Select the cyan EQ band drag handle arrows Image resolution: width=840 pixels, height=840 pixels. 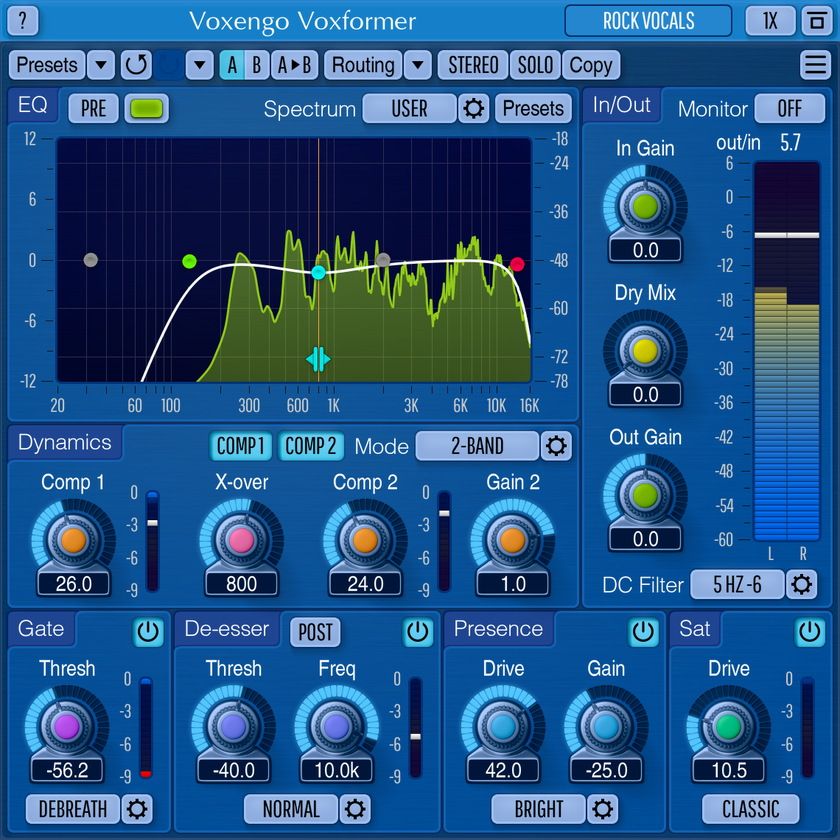(x=318, y=359)
